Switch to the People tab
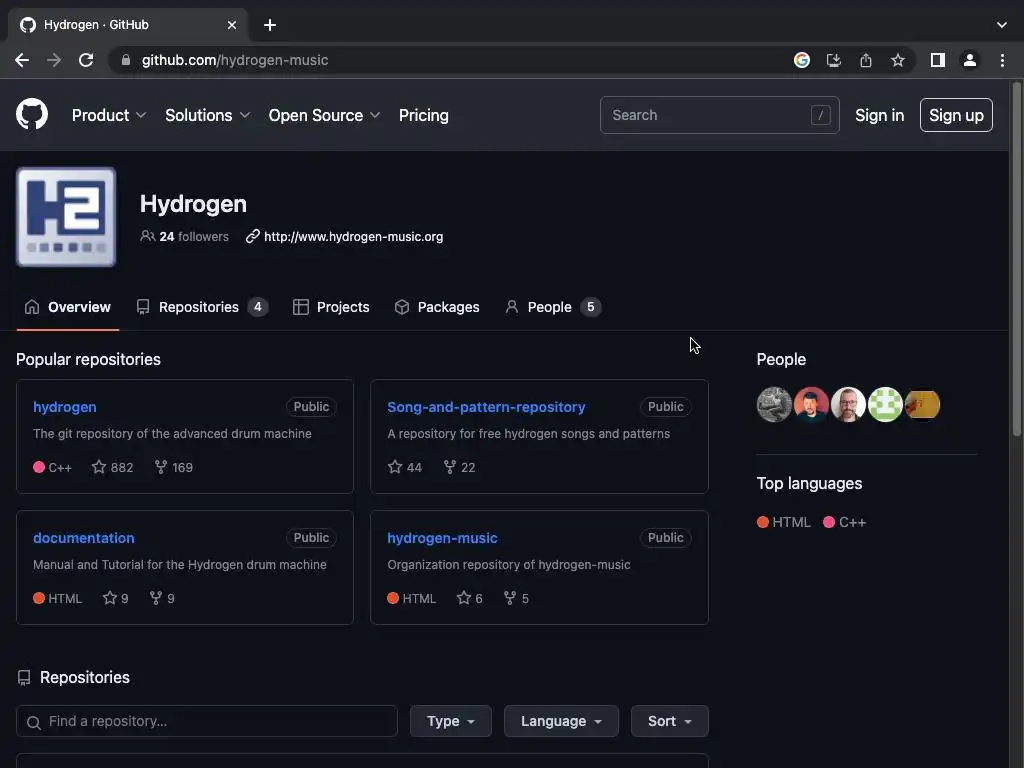This screenshot has height=768, width=1024. point(552,307)
